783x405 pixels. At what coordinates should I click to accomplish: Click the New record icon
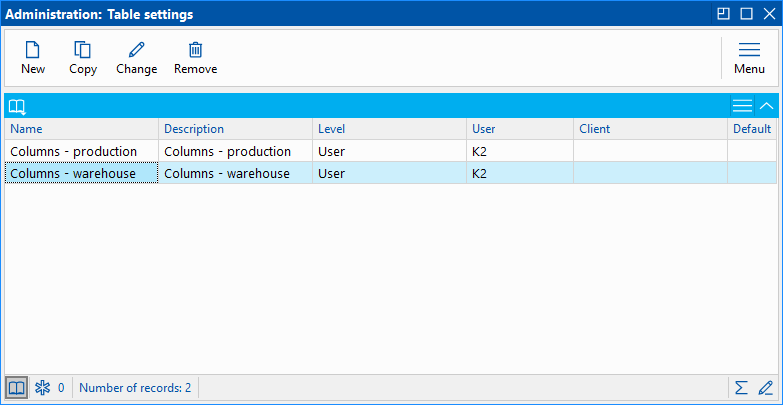click(33, 51)
